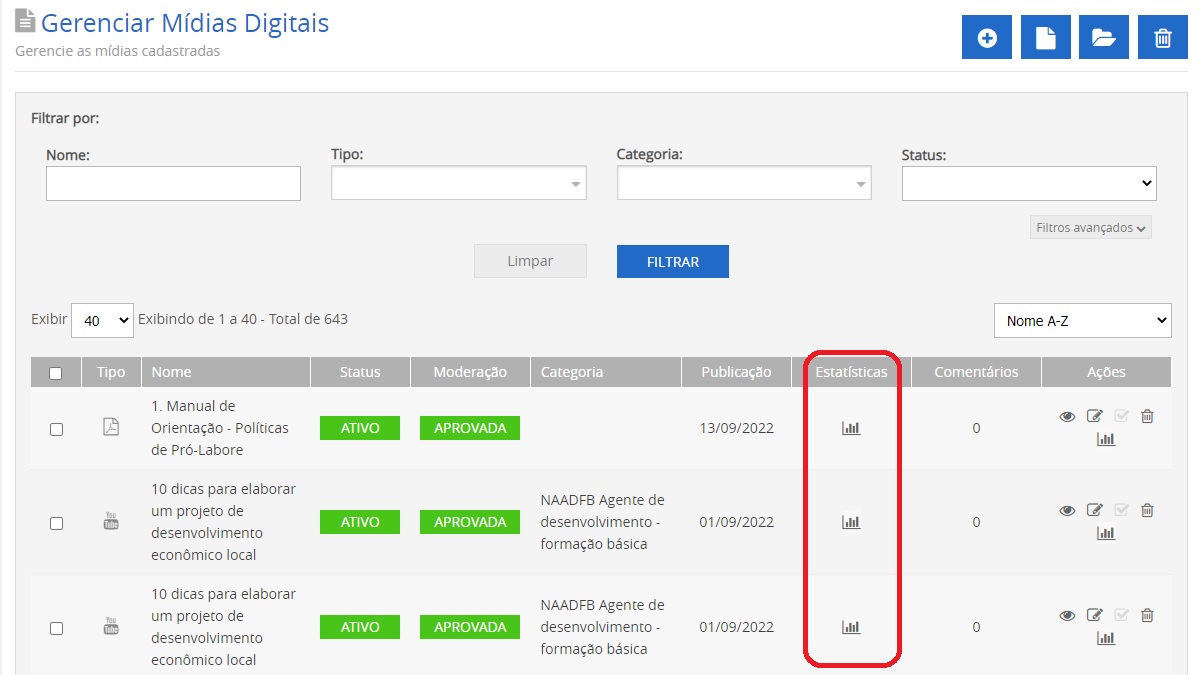Screen dimensions: 1202x675
Task: Select checkbox of the last 10 dicas row
Action: tap(56, 628)
